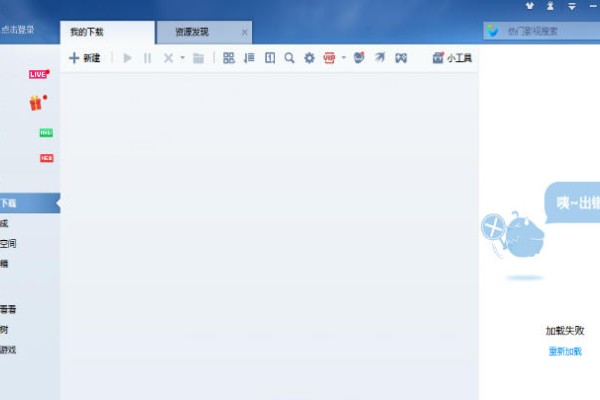The width and height of the screenshot is (600, 400).
Task: Click the magnifier search icon in toolbar
Action: click(x=289, y=58)
